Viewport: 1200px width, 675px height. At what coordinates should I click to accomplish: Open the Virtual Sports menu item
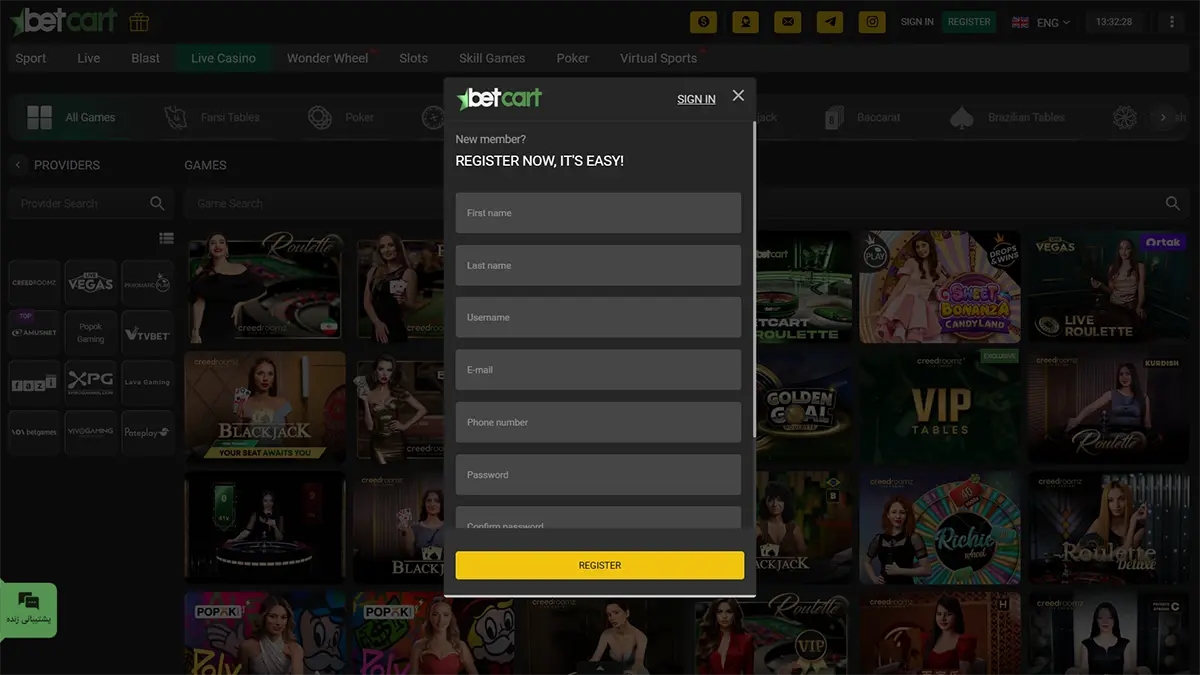[x=659, y=58]
